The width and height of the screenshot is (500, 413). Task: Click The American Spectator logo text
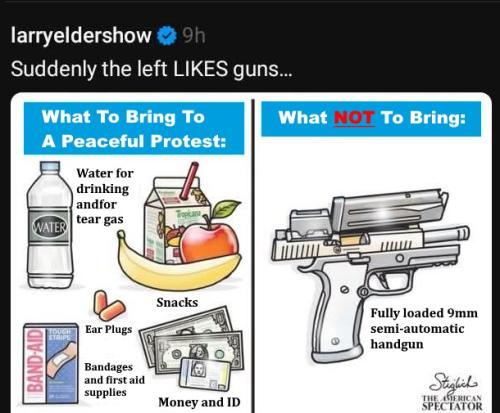(x=452, y=403)
